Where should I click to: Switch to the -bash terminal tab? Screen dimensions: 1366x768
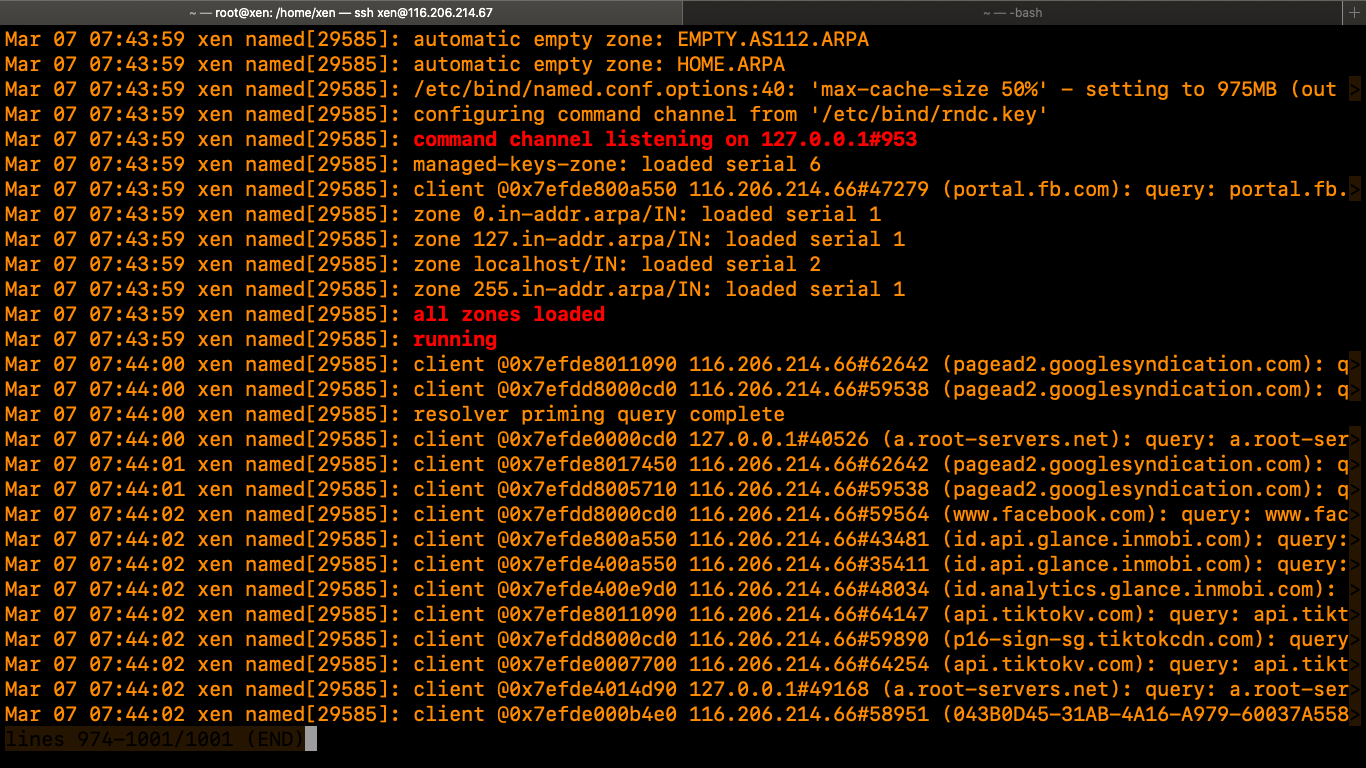[1014, 12]
